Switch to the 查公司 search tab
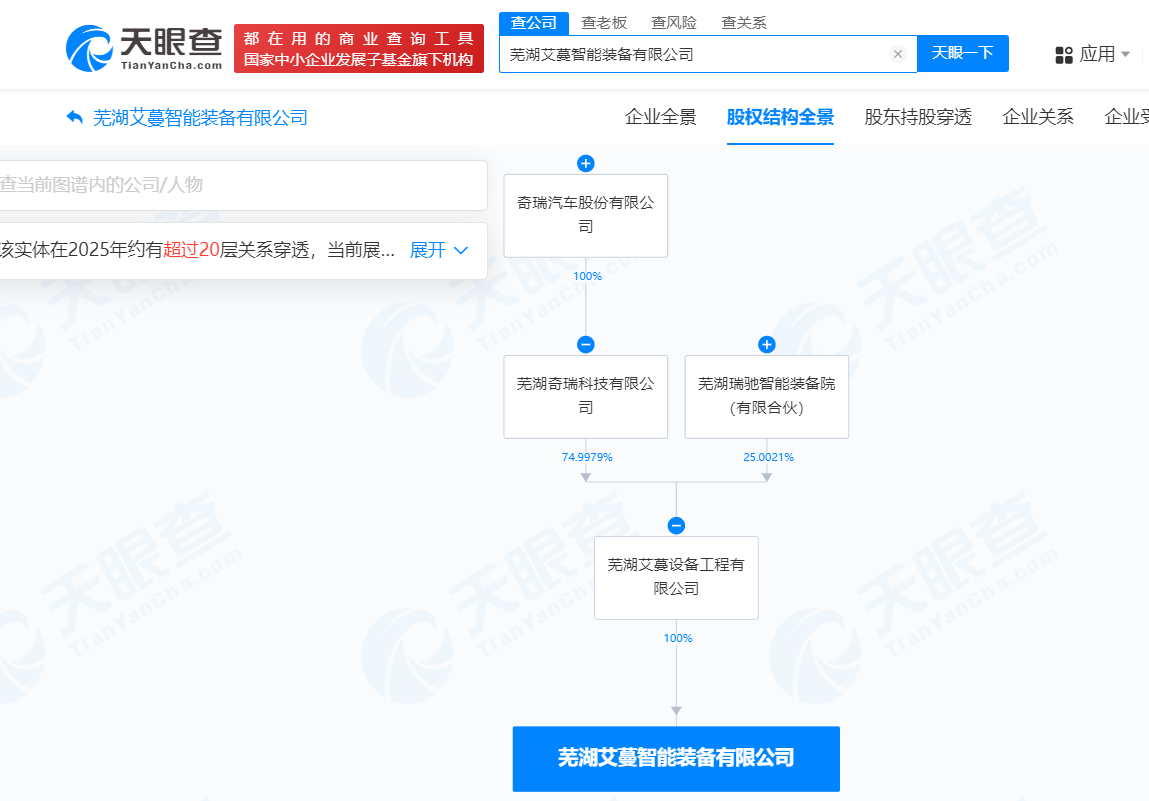1149x801 pixels. 533,23
